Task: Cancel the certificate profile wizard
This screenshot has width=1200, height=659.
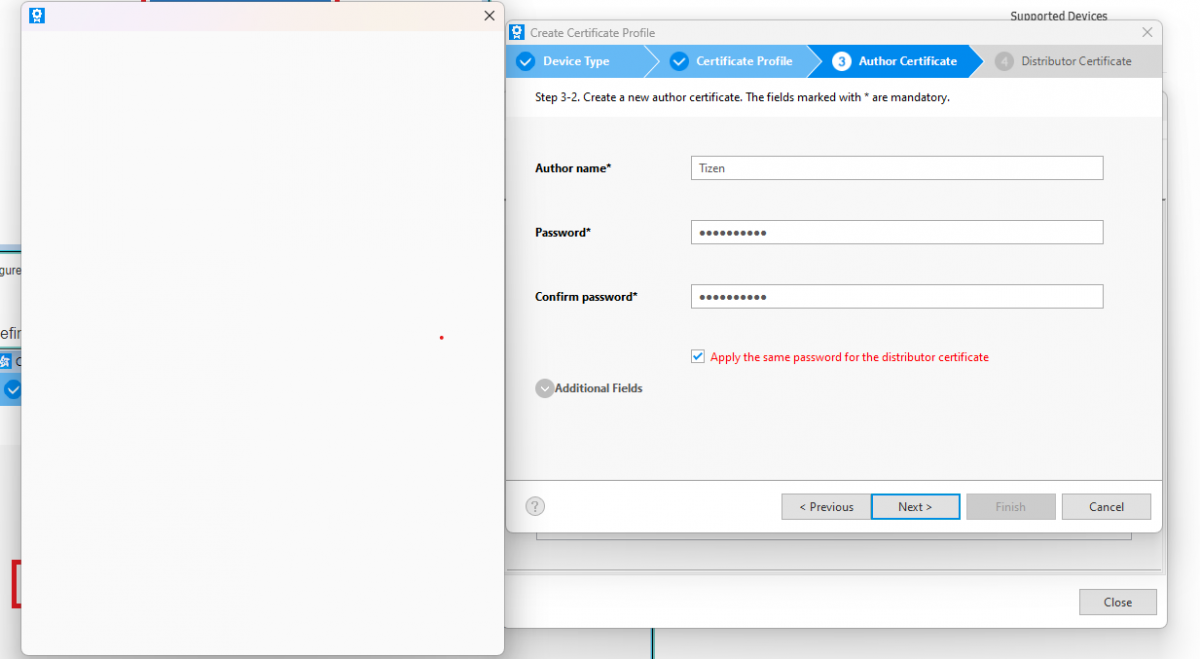Action: point(1106,507)
